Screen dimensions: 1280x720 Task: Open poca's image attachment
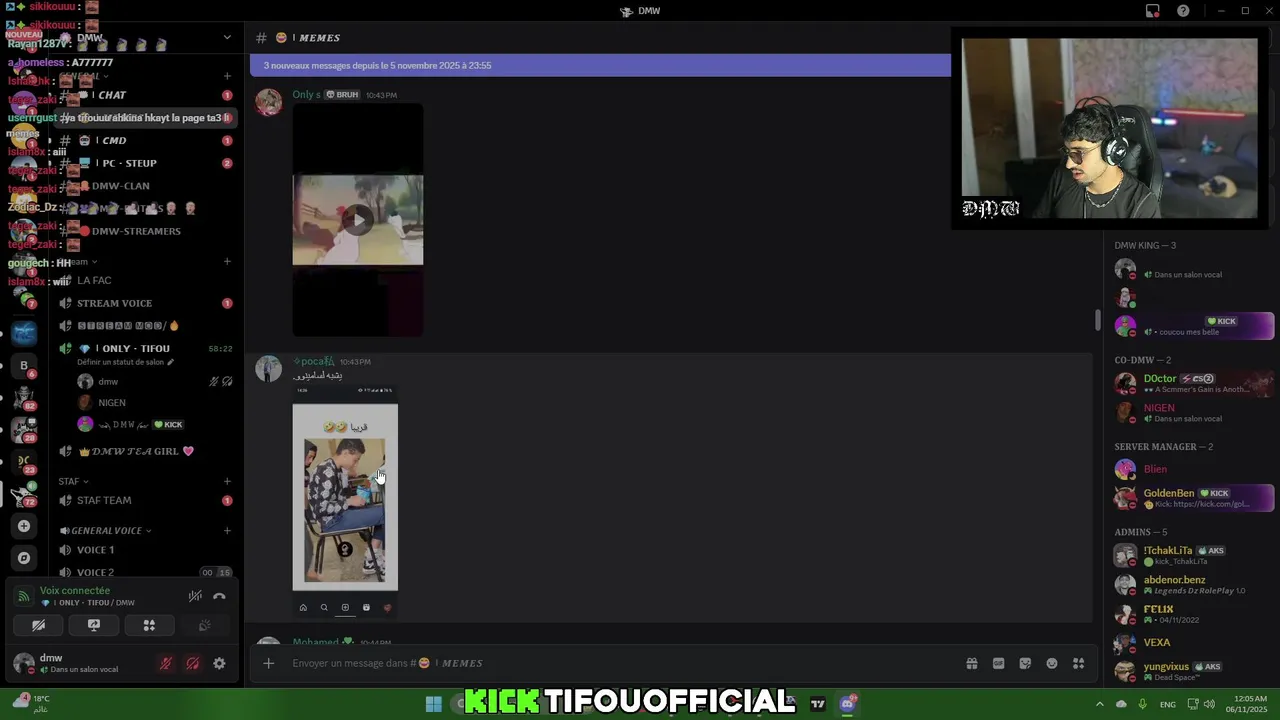coord(345,503)
